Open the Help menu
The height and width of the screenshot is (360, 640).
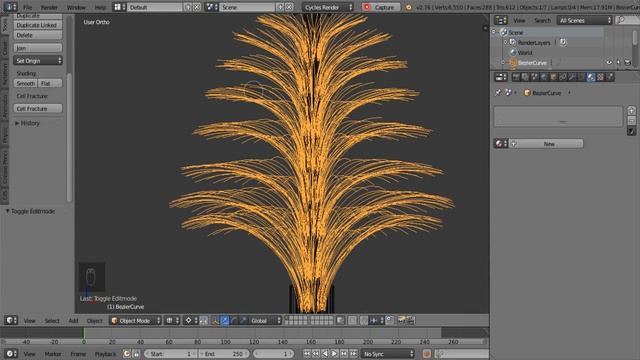pyautogui.click(x=100, y=7)
